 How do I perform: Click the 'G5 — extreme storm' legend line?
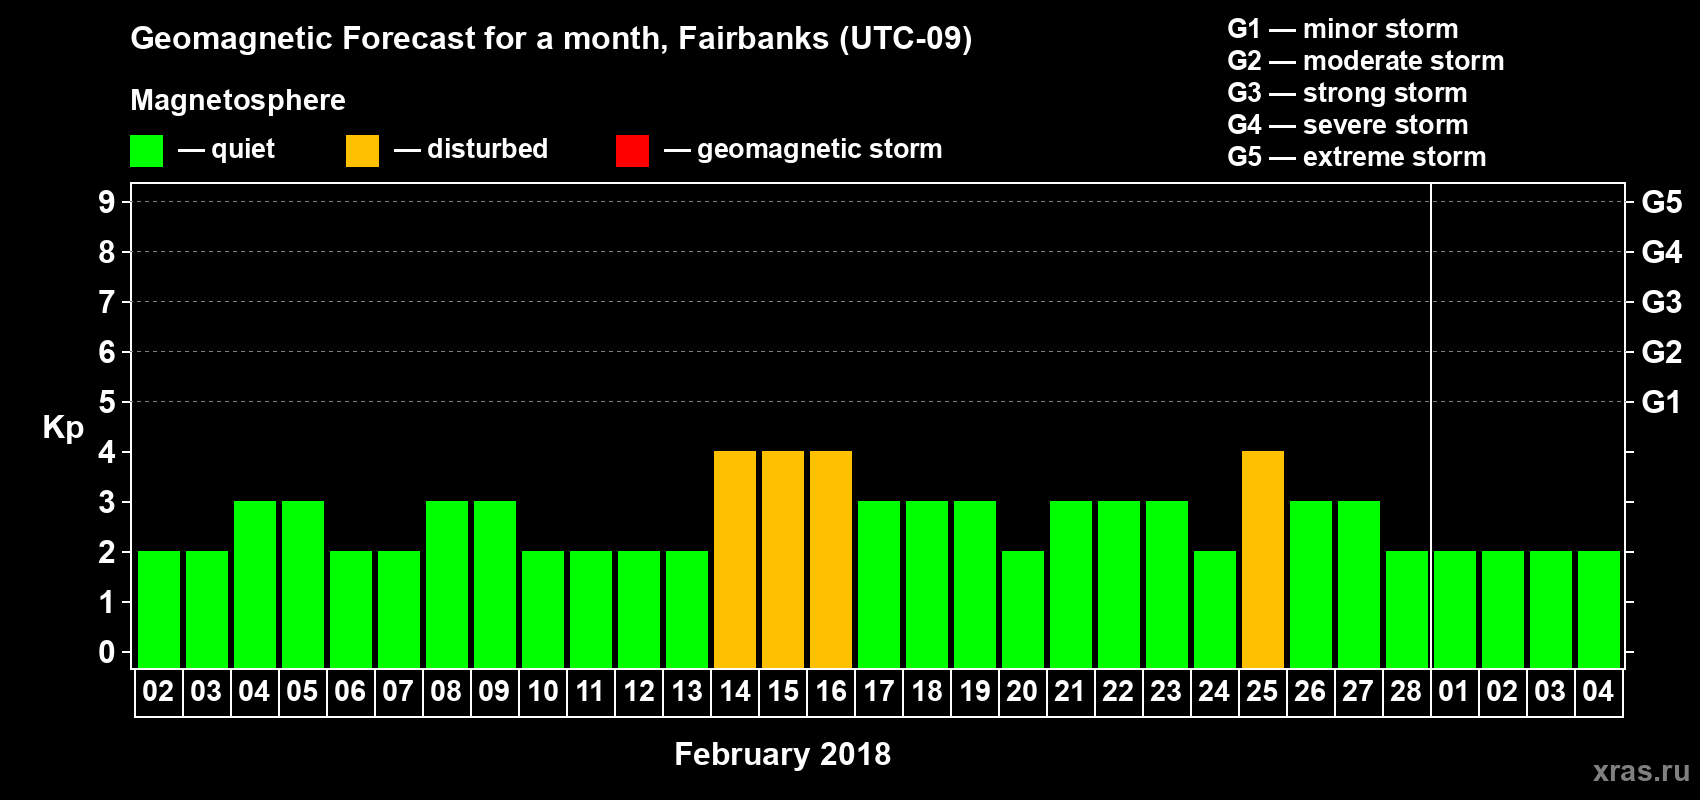coord(1357,157)
